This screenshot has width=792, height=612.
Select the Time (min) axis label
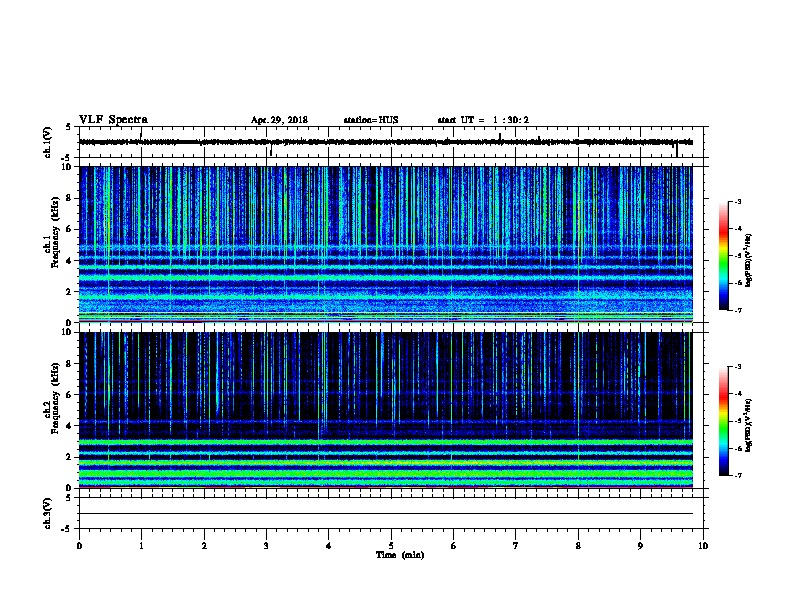400,555
